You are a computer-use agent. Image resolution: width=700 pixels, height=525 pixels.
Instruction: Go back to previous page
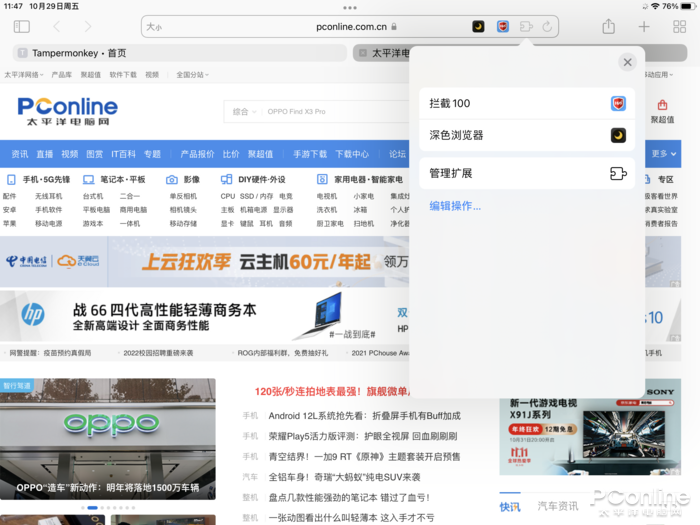tap(57, 27)
